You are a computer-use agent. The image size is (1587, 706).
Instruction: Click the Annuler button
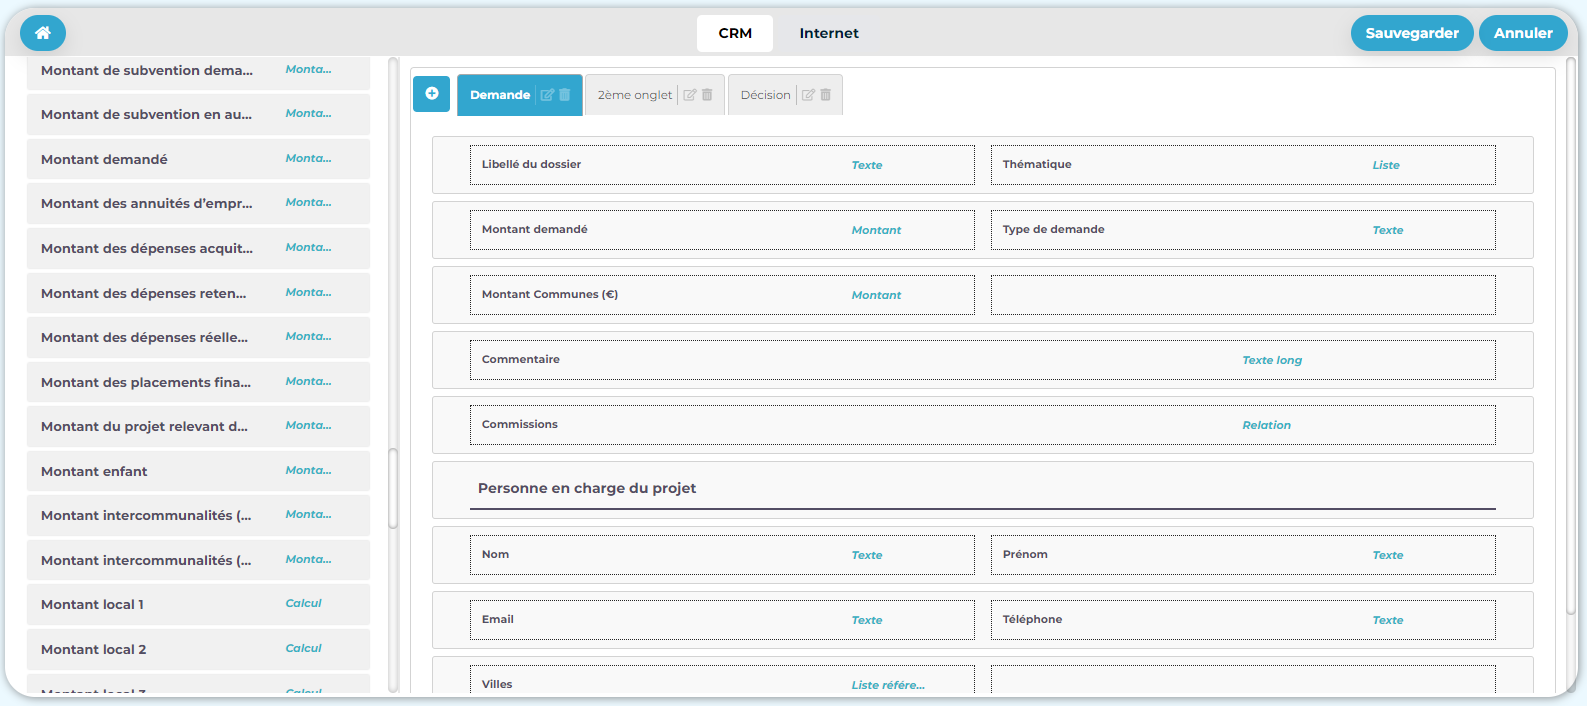click(x=1522, y=33)
